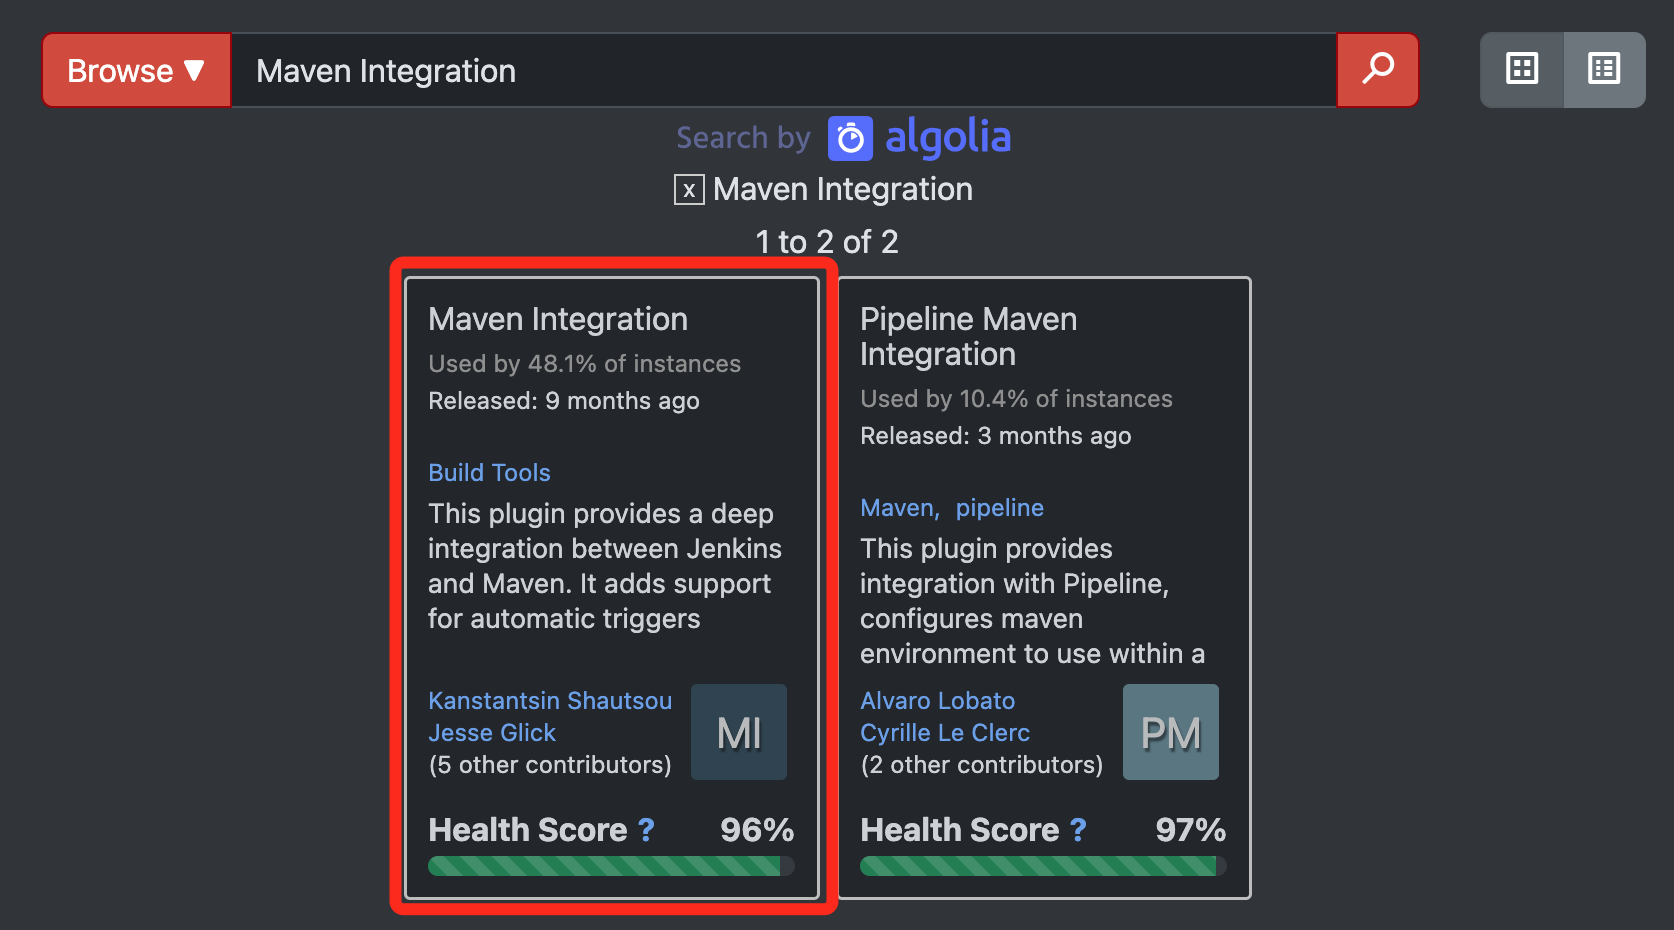Open the Pipeline Maven Integration plugin title
This screenshot has width=1674, height=930.
coord(968,336)
